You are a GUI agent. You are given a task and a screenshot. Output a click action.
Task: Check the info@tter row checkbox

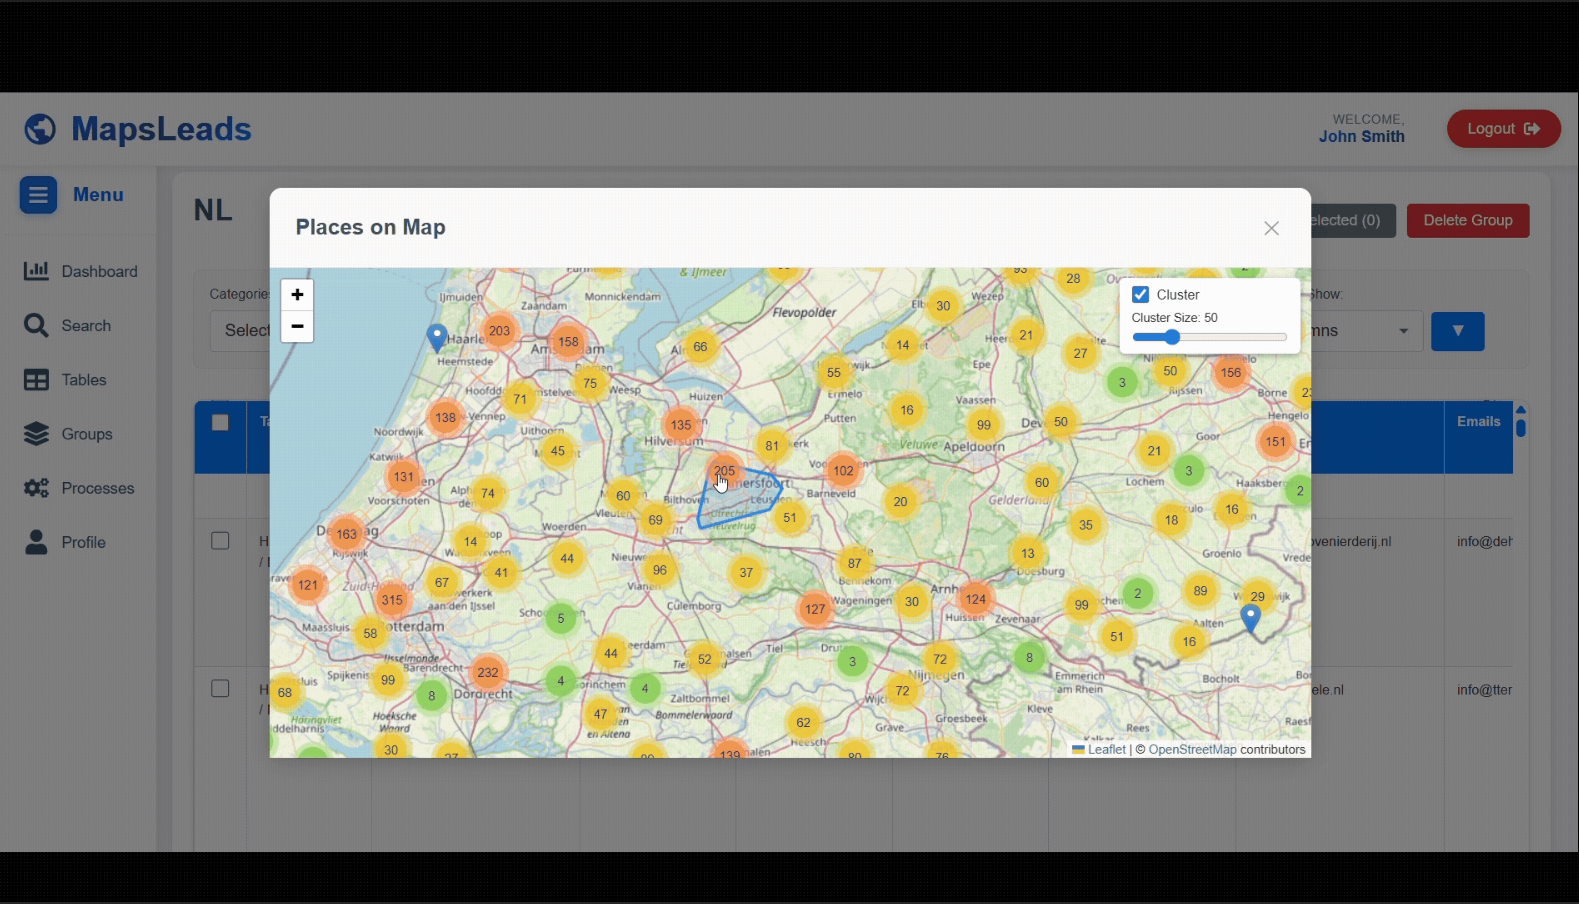[220, 689]
